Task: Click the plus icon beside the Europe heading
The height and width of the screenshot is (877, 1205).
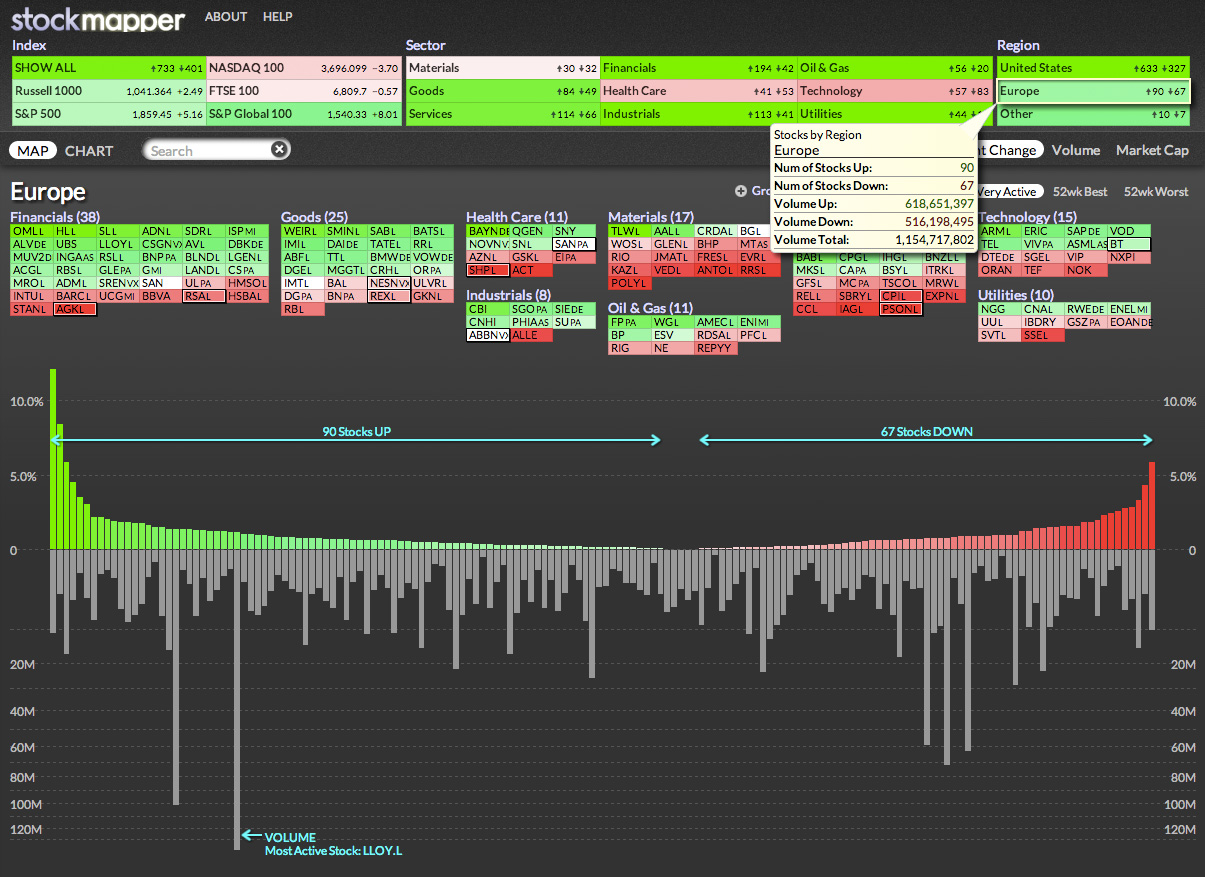Action: pyautogui.click(x=741, y=191)
